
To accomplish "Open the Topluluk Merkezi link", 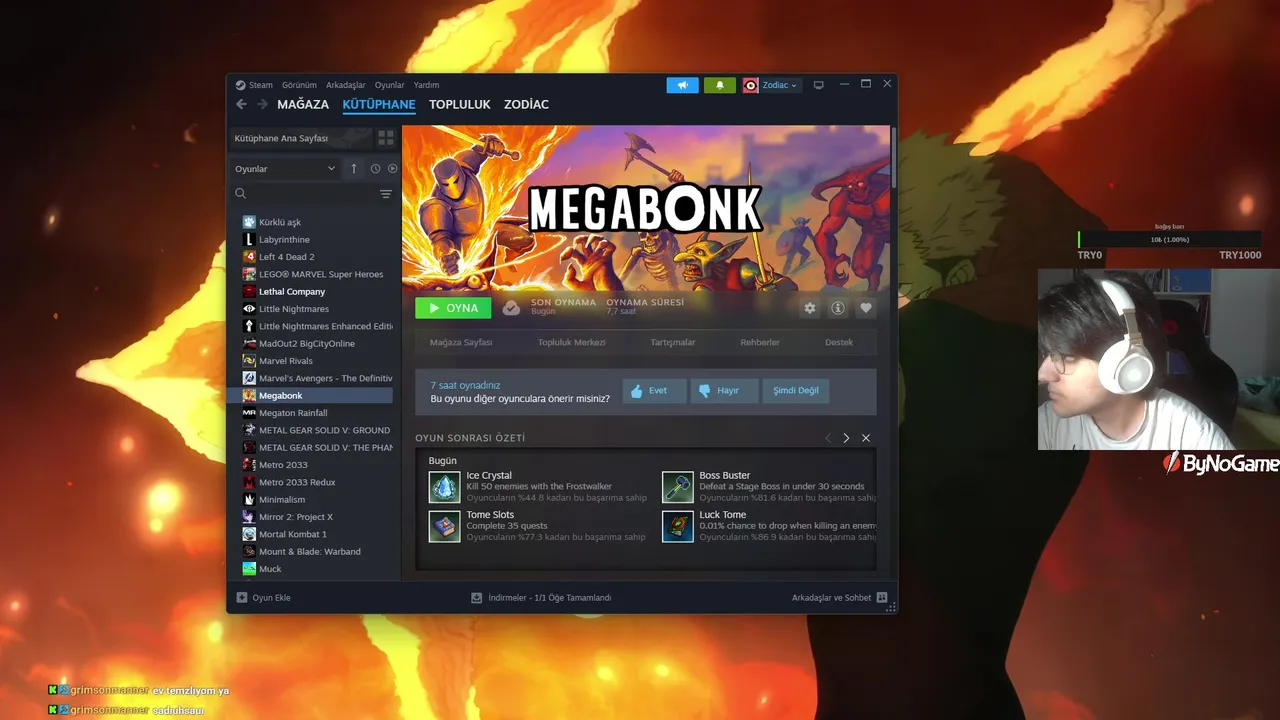I will (572, 342).
